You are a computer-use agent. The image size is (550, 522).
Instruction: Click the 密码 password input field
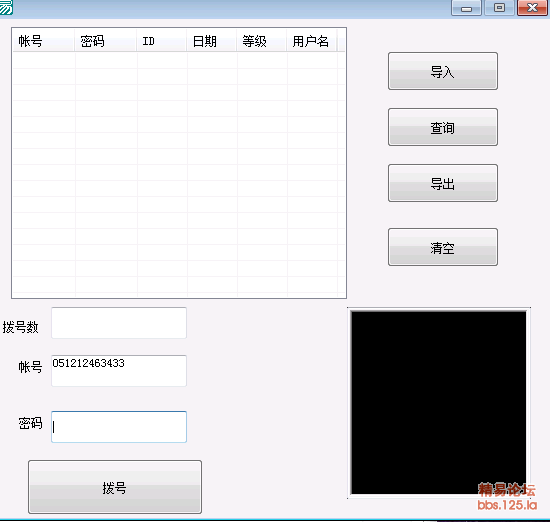119,427
